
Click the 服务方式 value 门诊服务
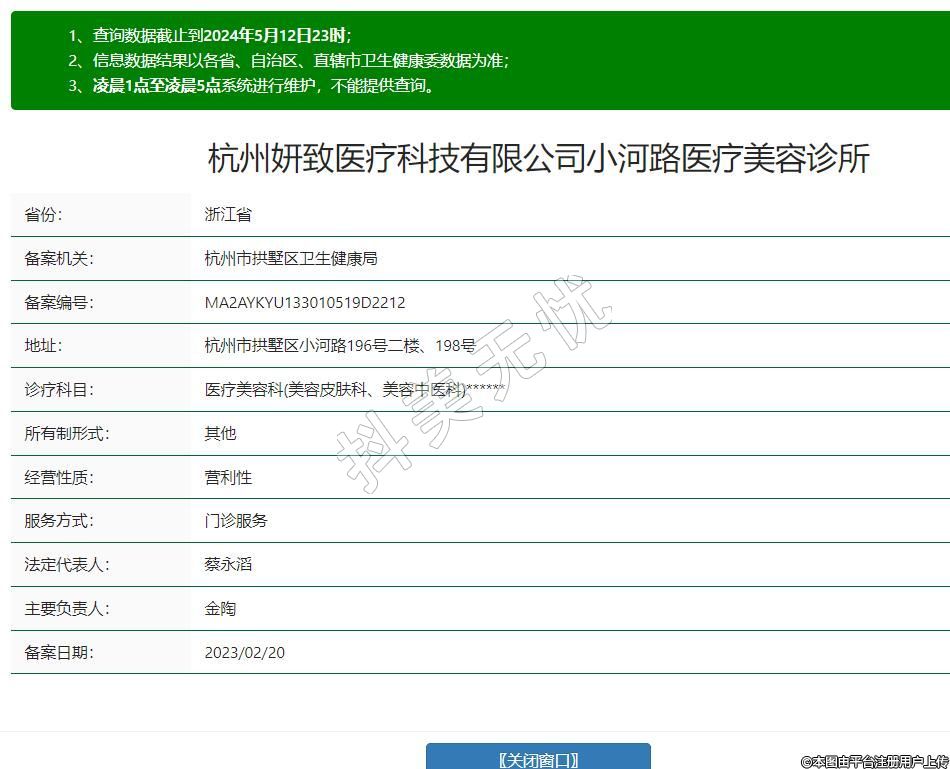point(236,521)
